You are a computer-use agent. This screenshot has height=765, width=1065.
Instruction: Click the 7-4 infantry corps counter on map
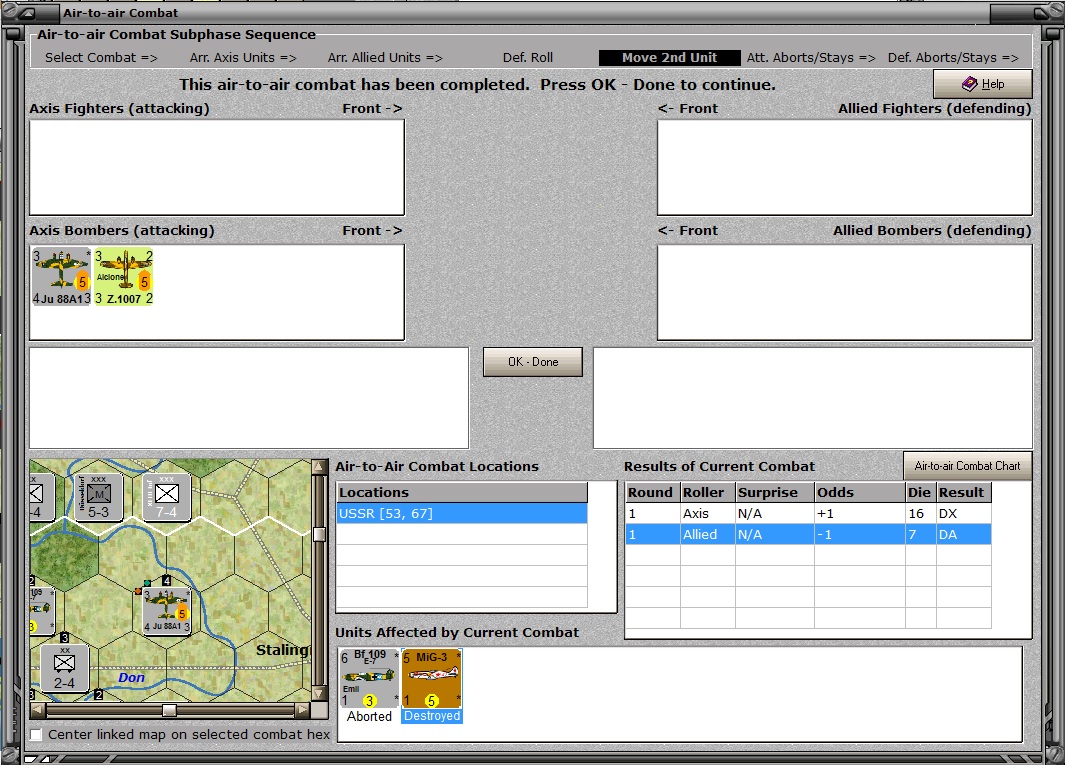pos(166,497)
